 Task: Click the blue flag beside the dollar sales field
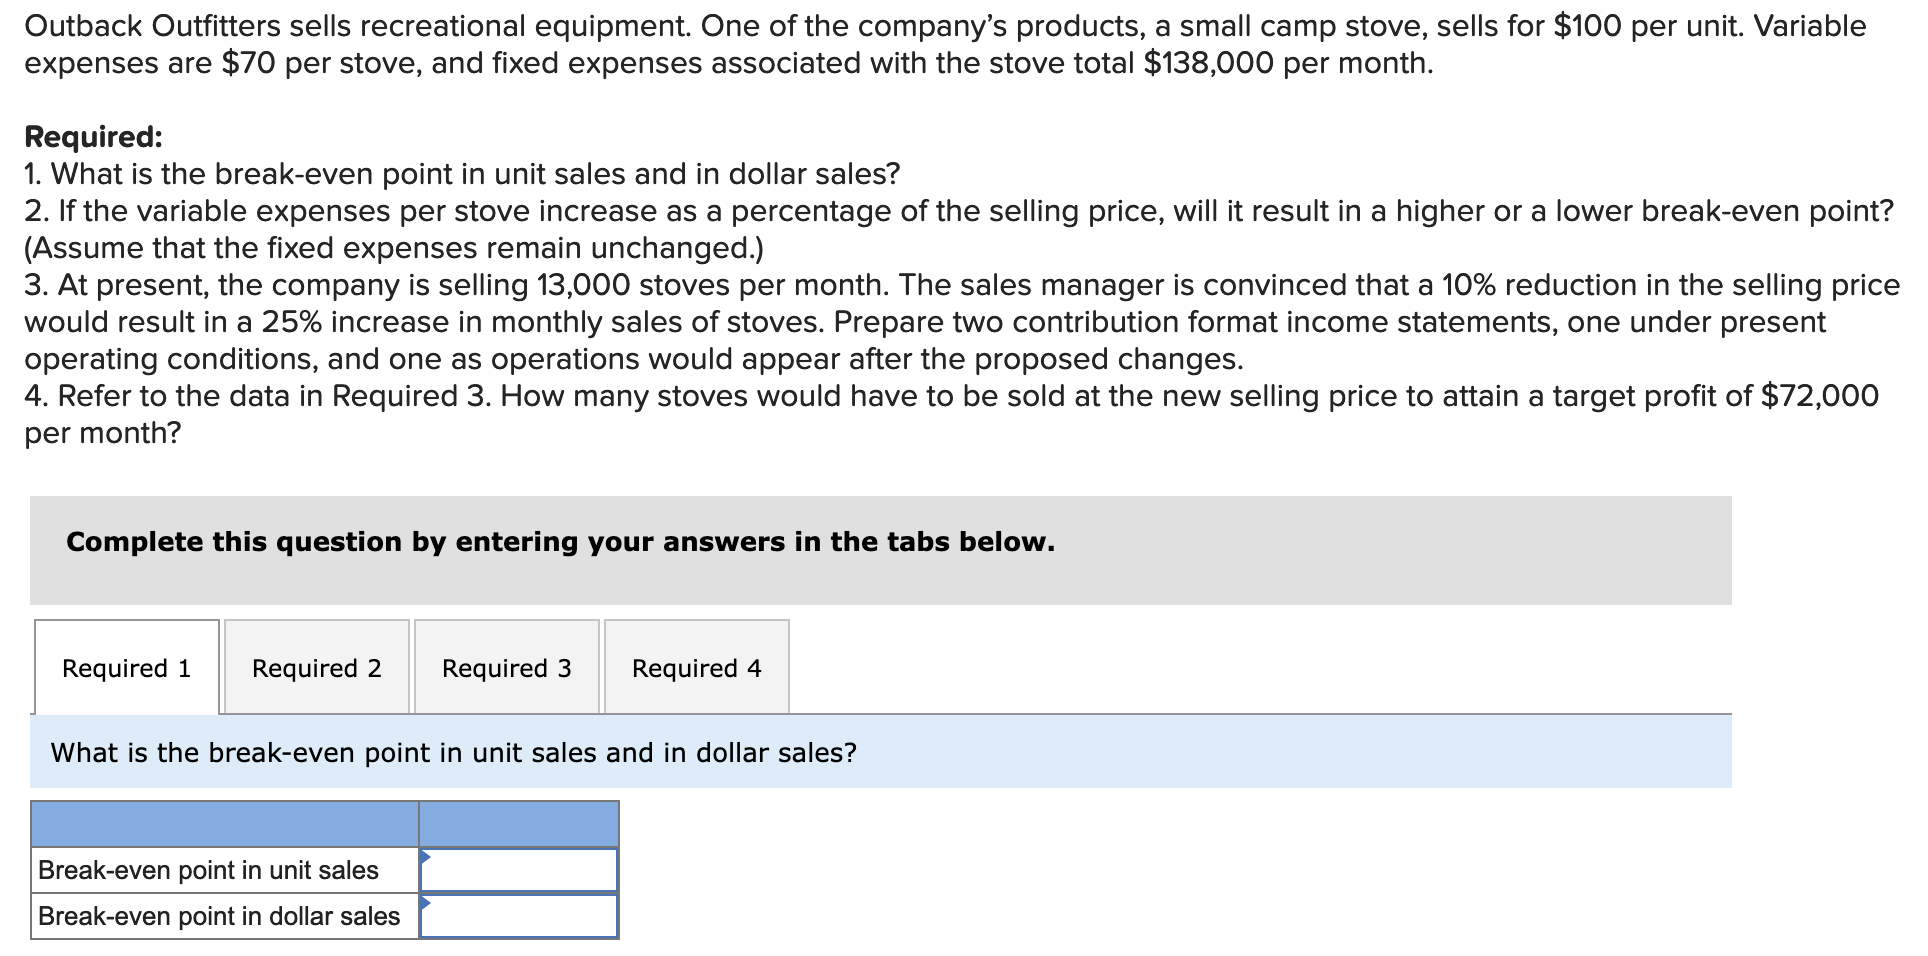tap(428, 903)
